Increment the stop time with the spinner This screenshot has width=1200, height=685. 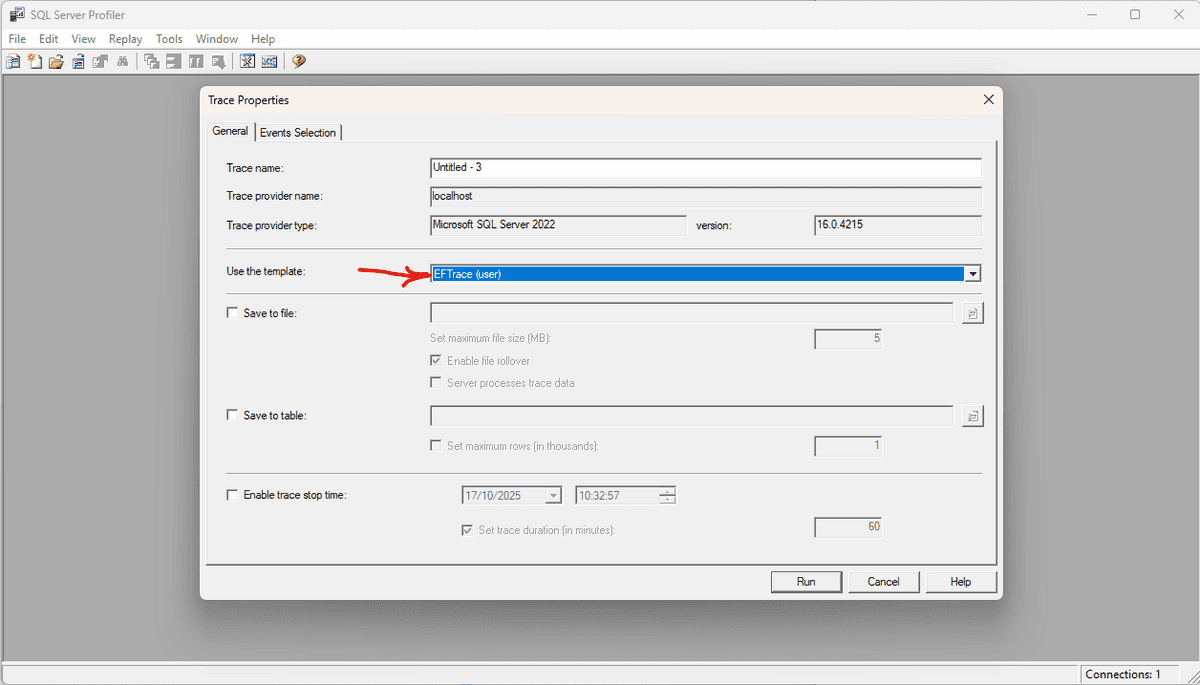pyautogui.click(x=666, y=491)
